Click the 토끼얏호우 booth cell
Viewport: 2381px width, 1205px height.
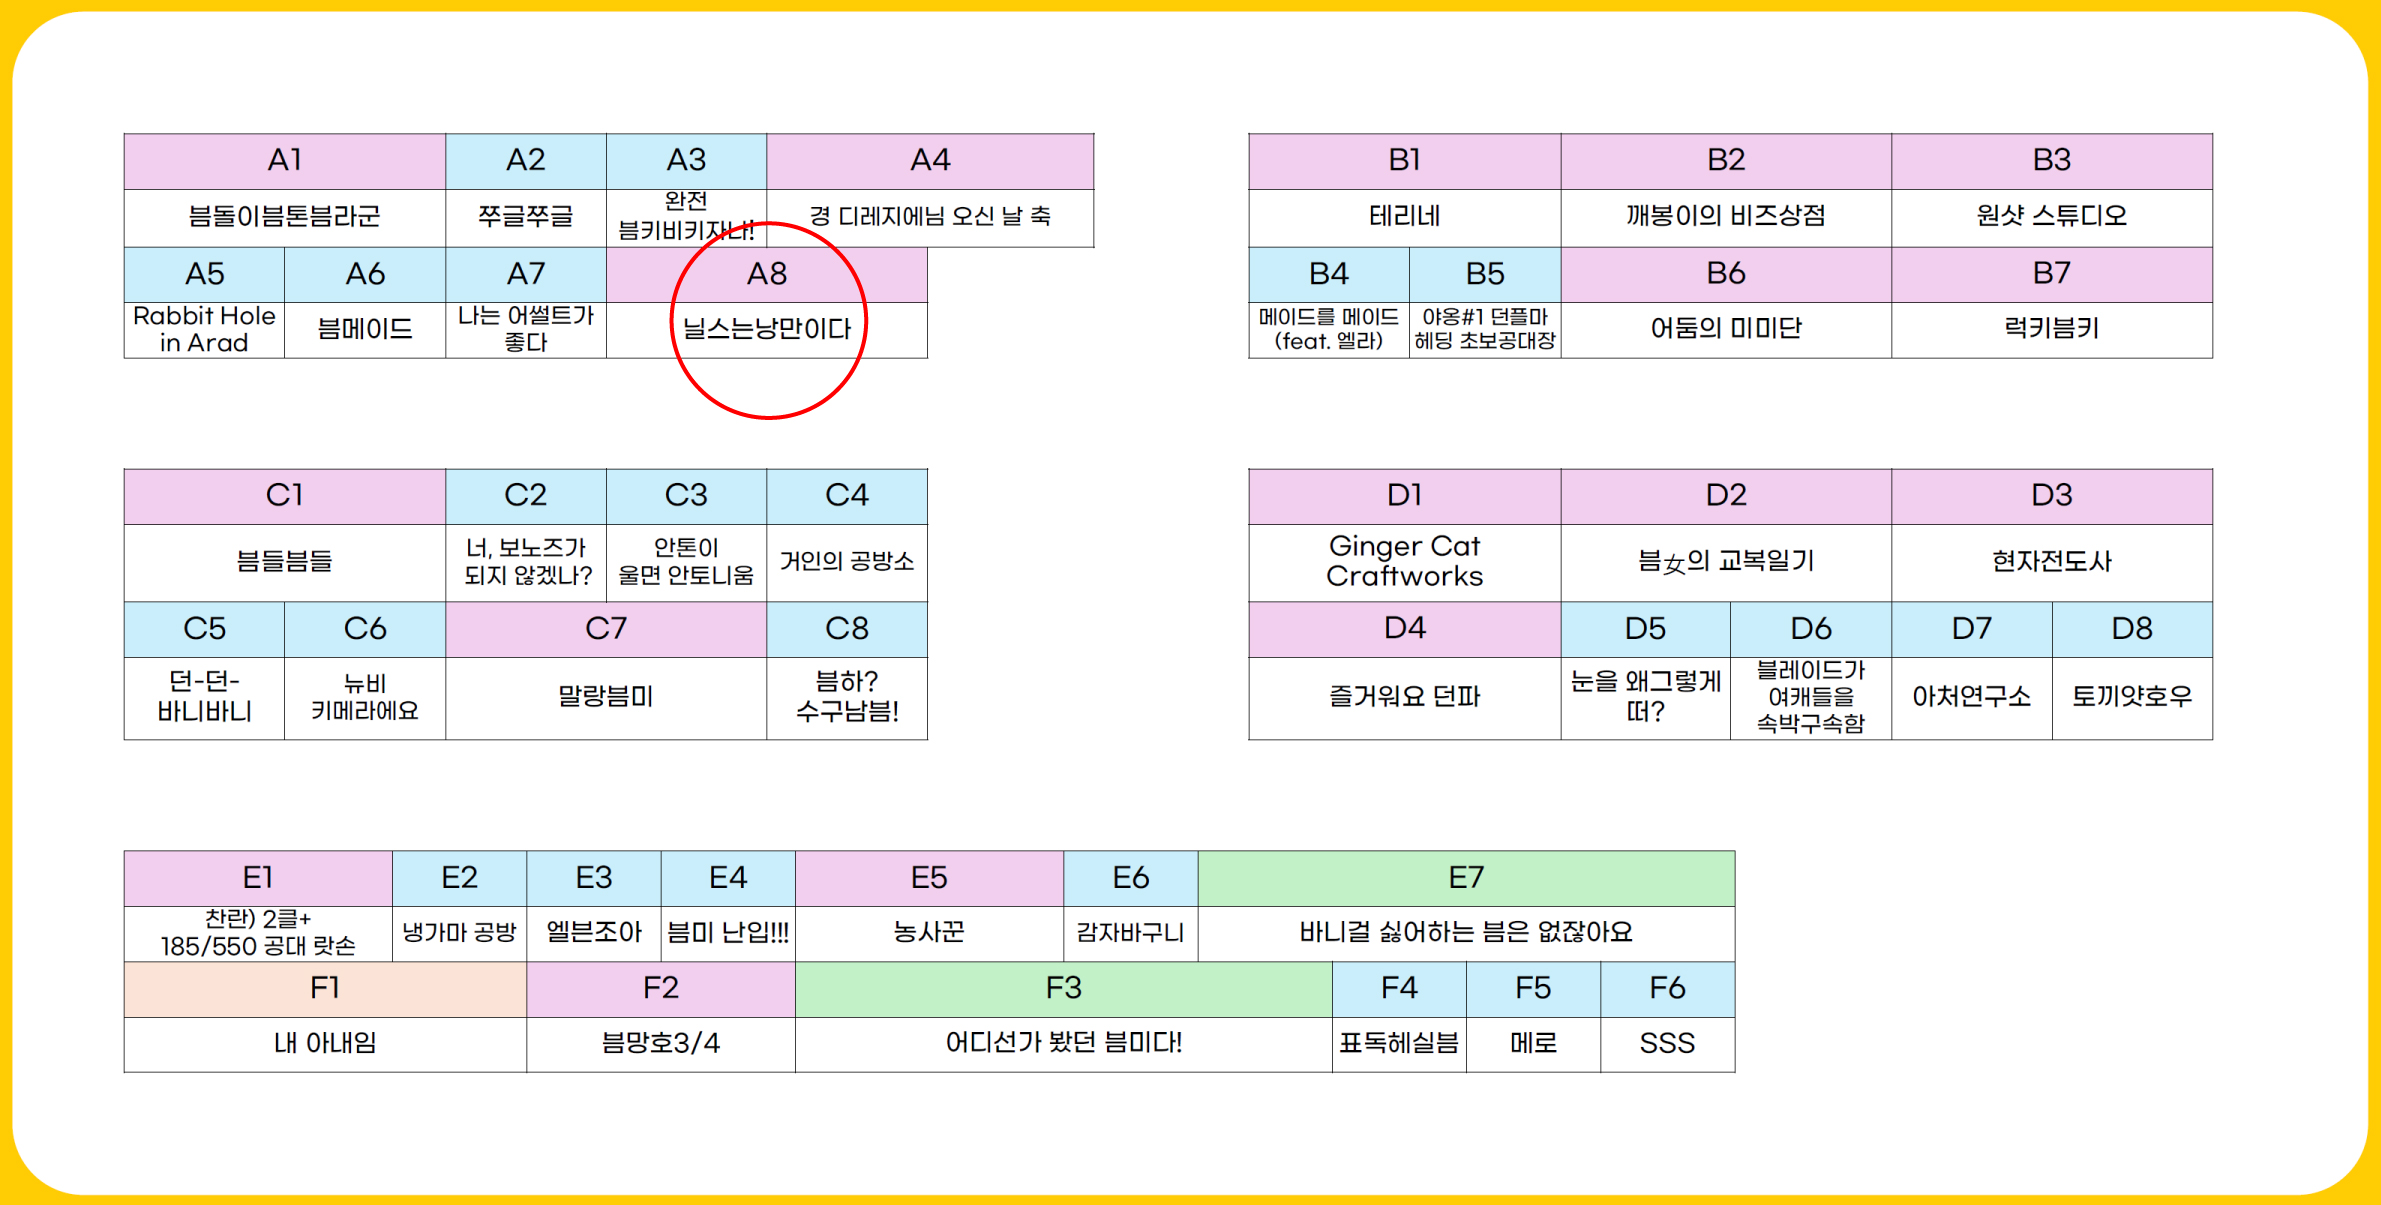[x=2131, y=697]
